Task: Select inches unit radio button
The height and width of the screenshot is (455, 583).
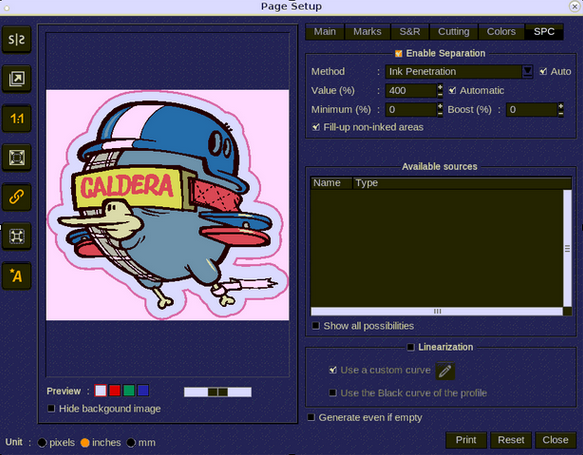Action: point(85,443)
